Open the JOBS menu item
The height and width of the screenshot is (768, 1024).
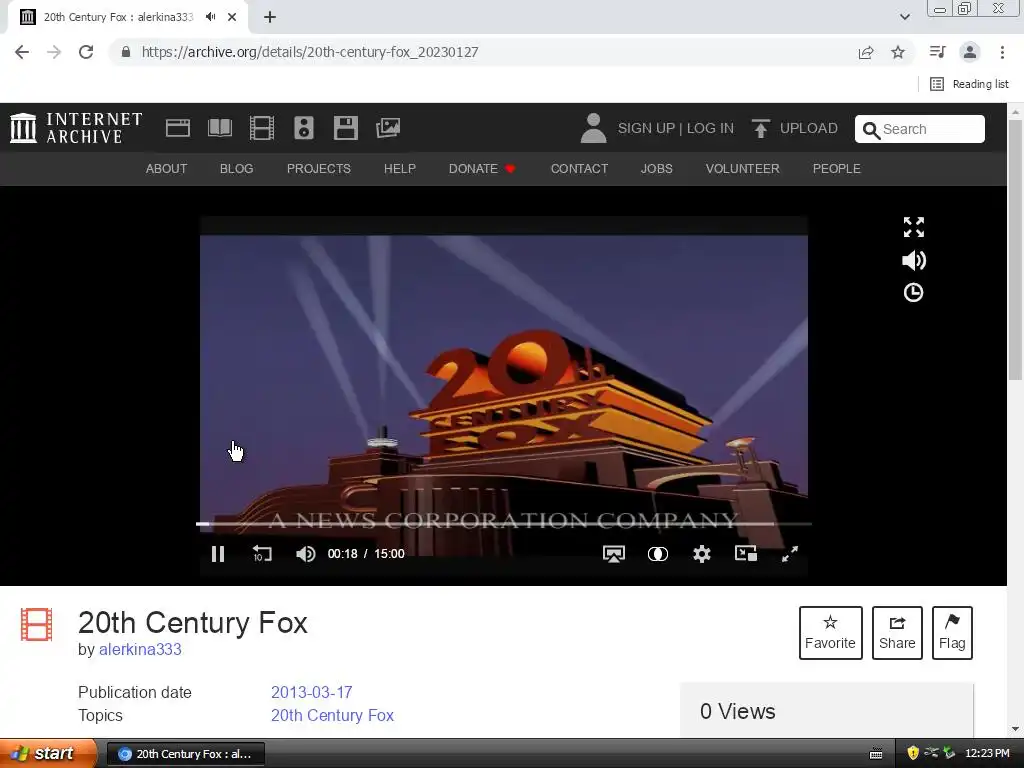(x=656, y=168)
